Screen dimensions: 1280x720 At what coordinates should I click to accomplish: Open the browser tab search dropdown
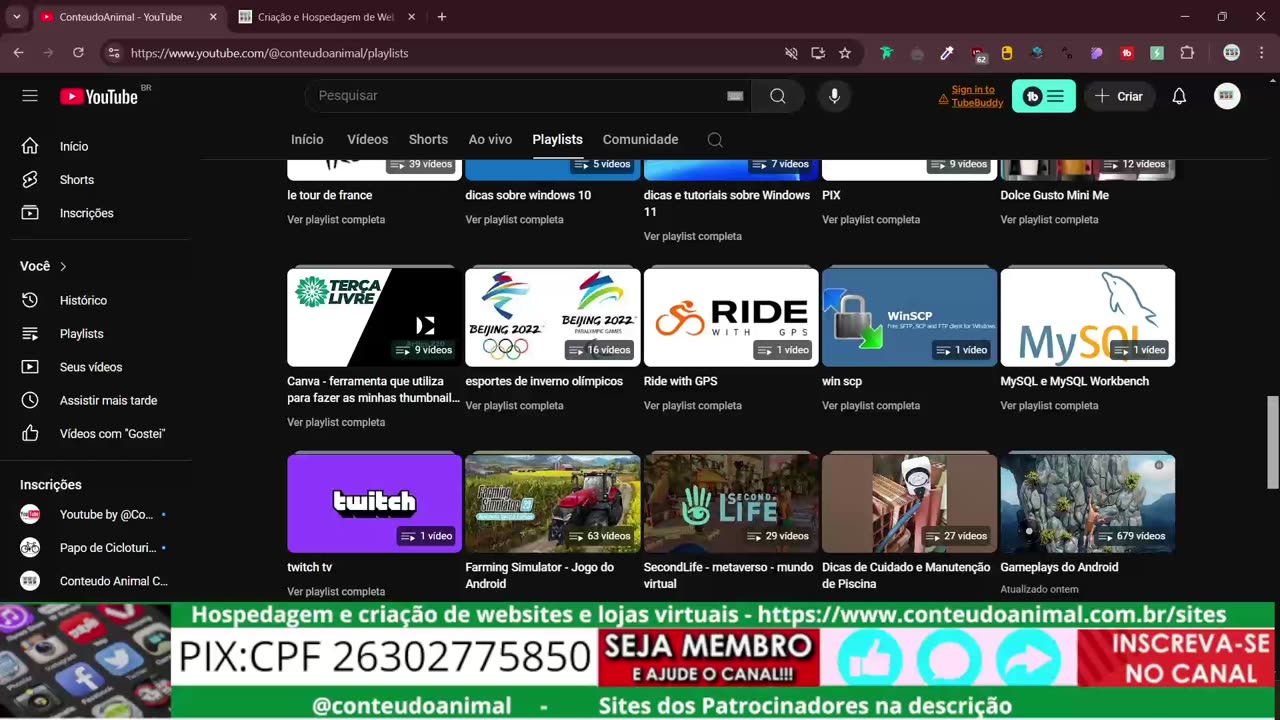(x=16, y=17)
